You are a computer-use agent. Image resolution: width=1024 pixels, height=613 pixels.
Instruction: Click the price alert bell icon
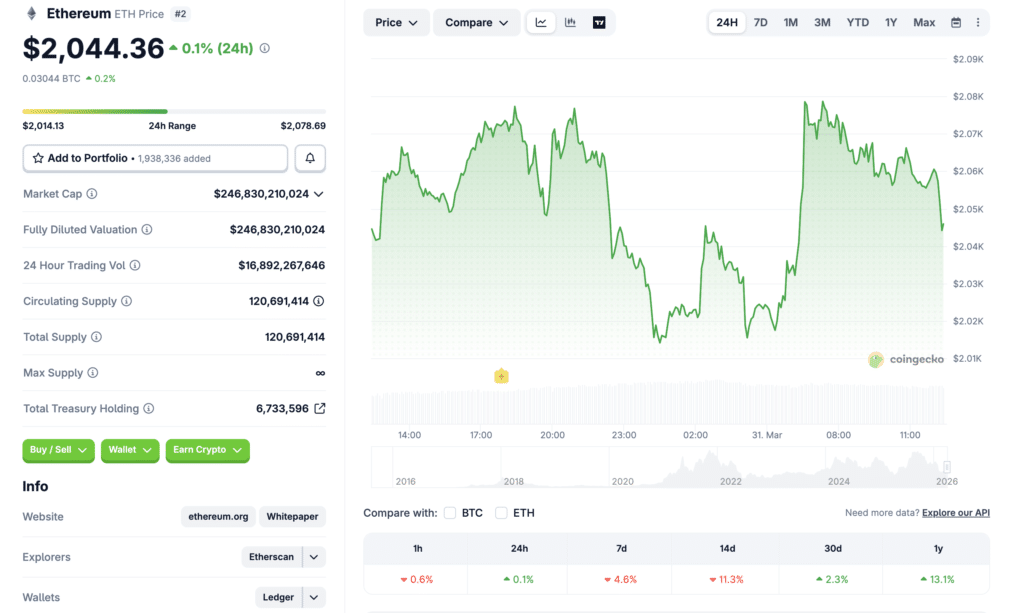click(310, 158)
